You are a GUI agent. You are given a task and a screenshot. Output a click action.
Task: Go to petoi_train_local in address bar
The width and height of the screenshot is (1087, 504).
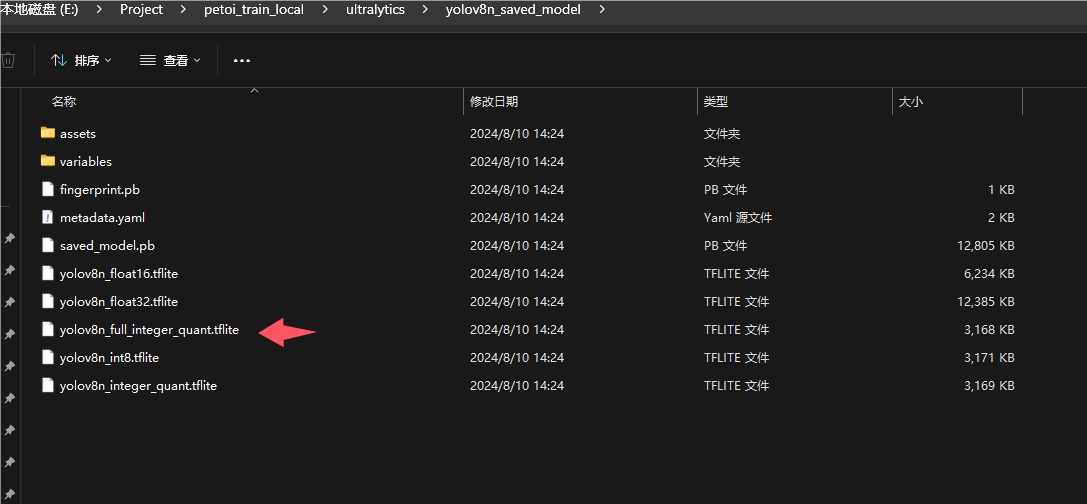253,10
